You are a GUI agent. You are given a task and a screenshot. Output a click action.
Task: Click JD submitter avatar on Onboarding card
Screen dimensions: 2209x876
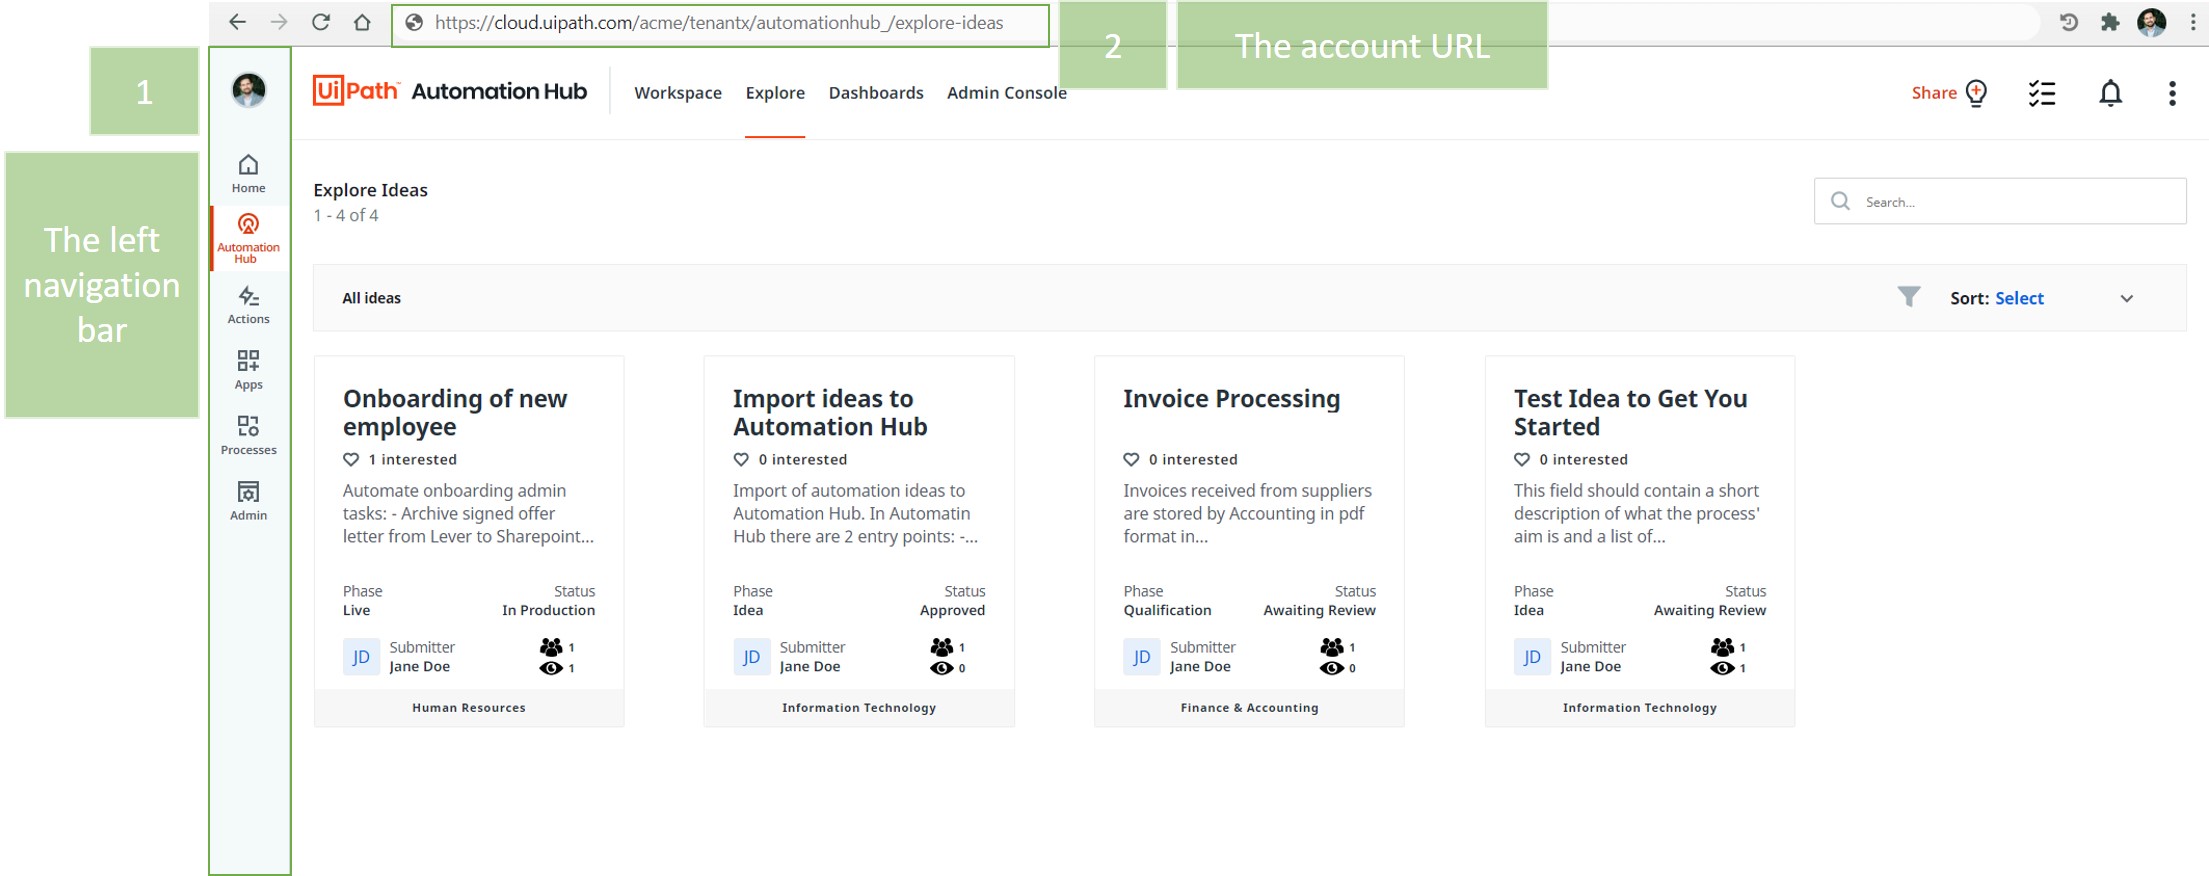361,657
